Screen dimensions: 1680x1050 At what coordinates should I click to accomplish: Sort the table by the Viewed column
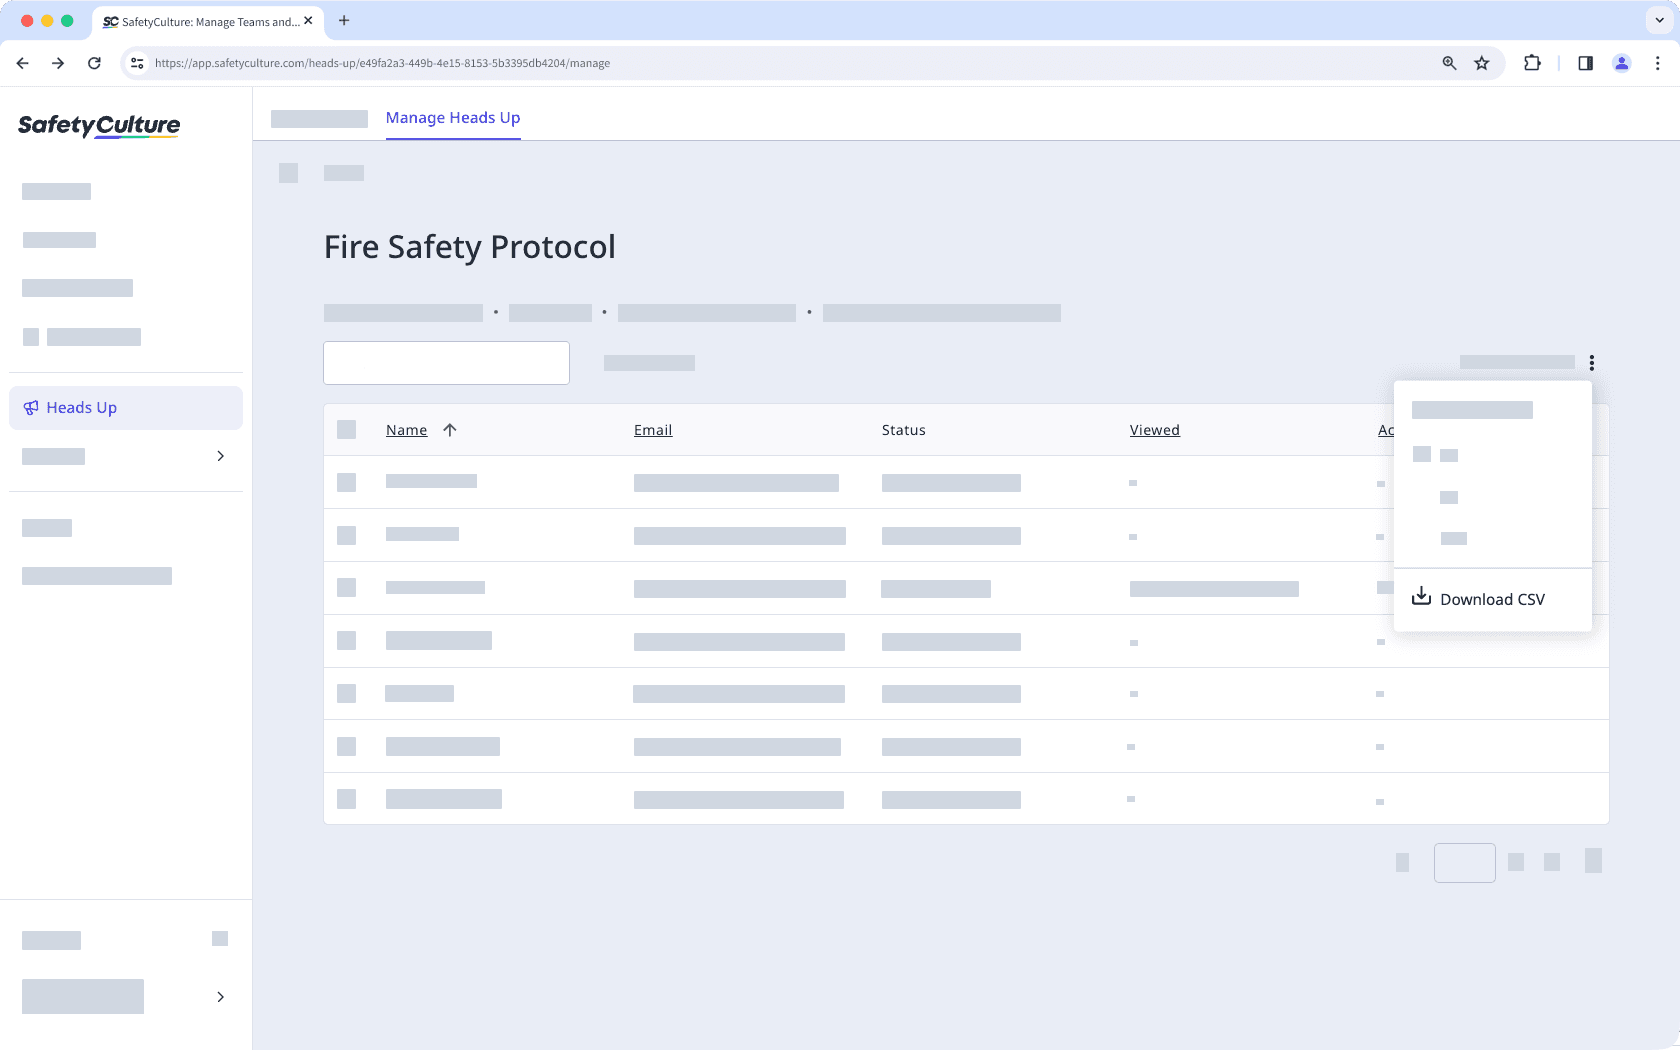[1154, 429]
